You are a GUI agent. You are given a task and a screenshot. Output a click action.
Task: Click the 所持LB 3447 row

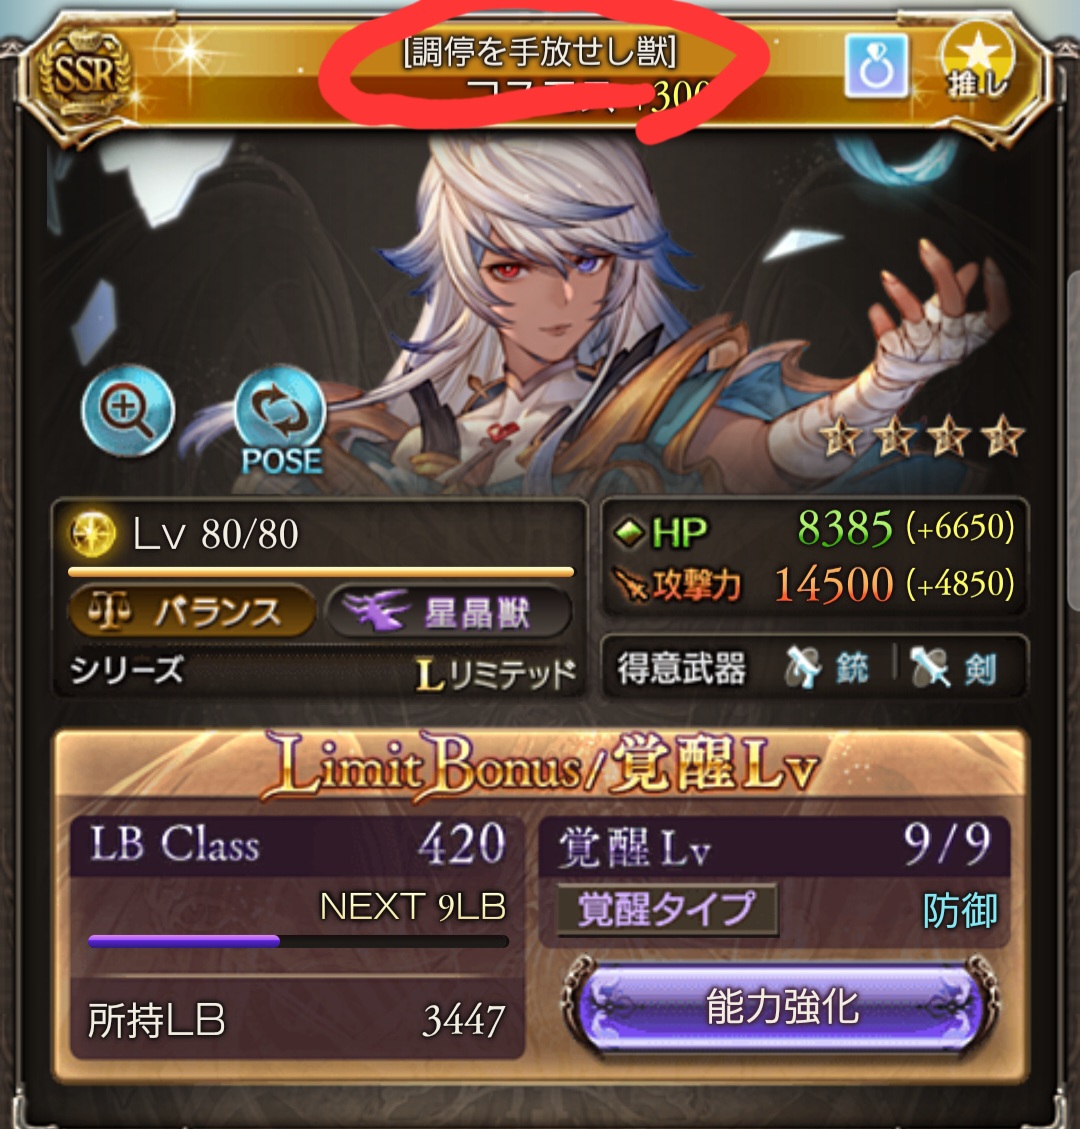click(x=297, y=1020)
